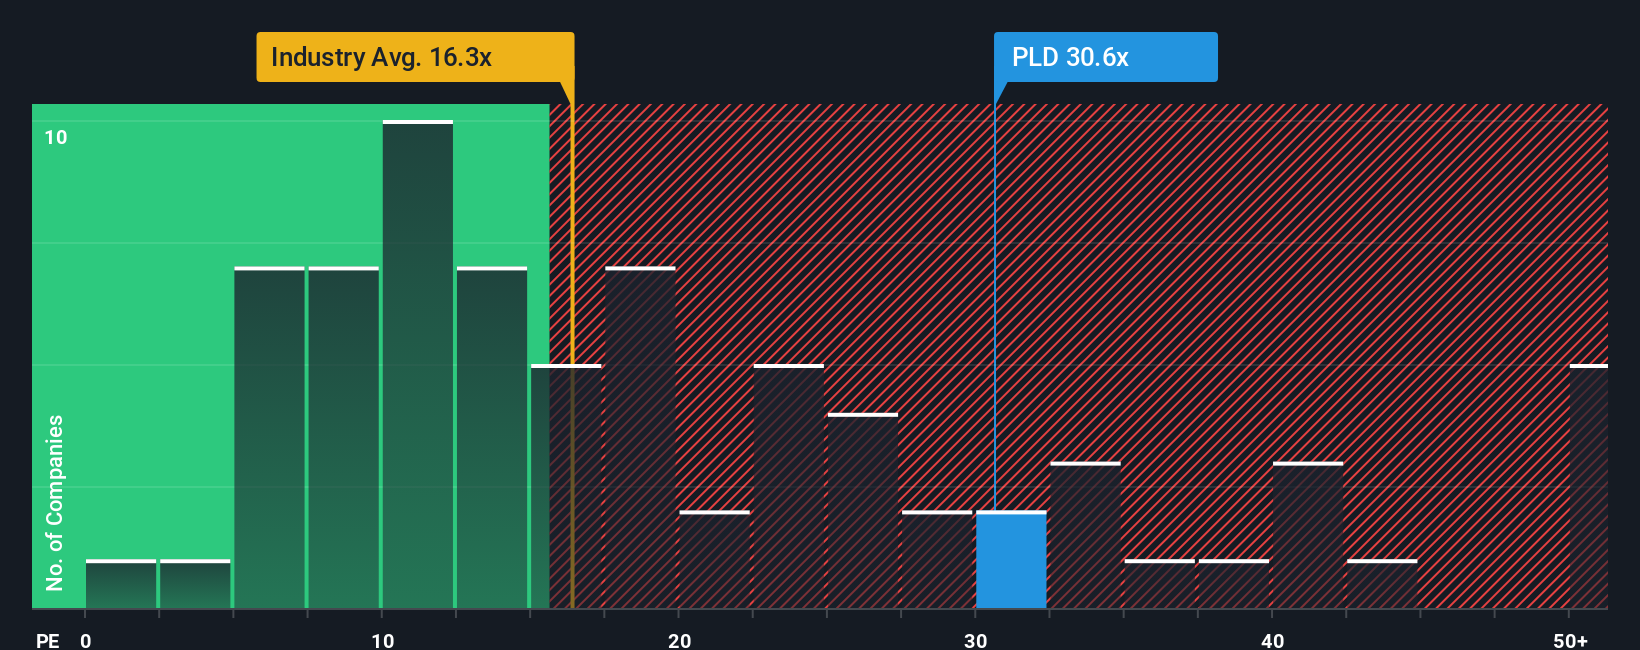1640x650 pixels.
Task: Click the No. of Companies axis title
Action: [x=55, y=502]
